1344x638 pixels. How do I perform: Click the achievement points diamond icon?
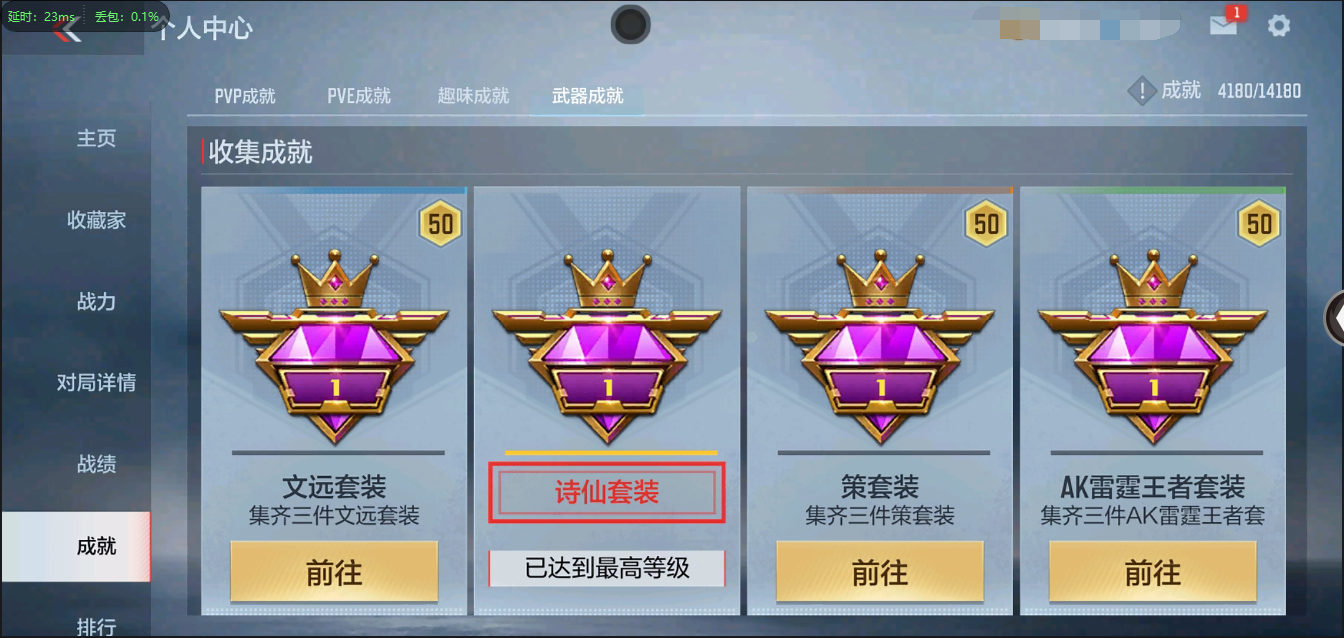pos(1142,92)
